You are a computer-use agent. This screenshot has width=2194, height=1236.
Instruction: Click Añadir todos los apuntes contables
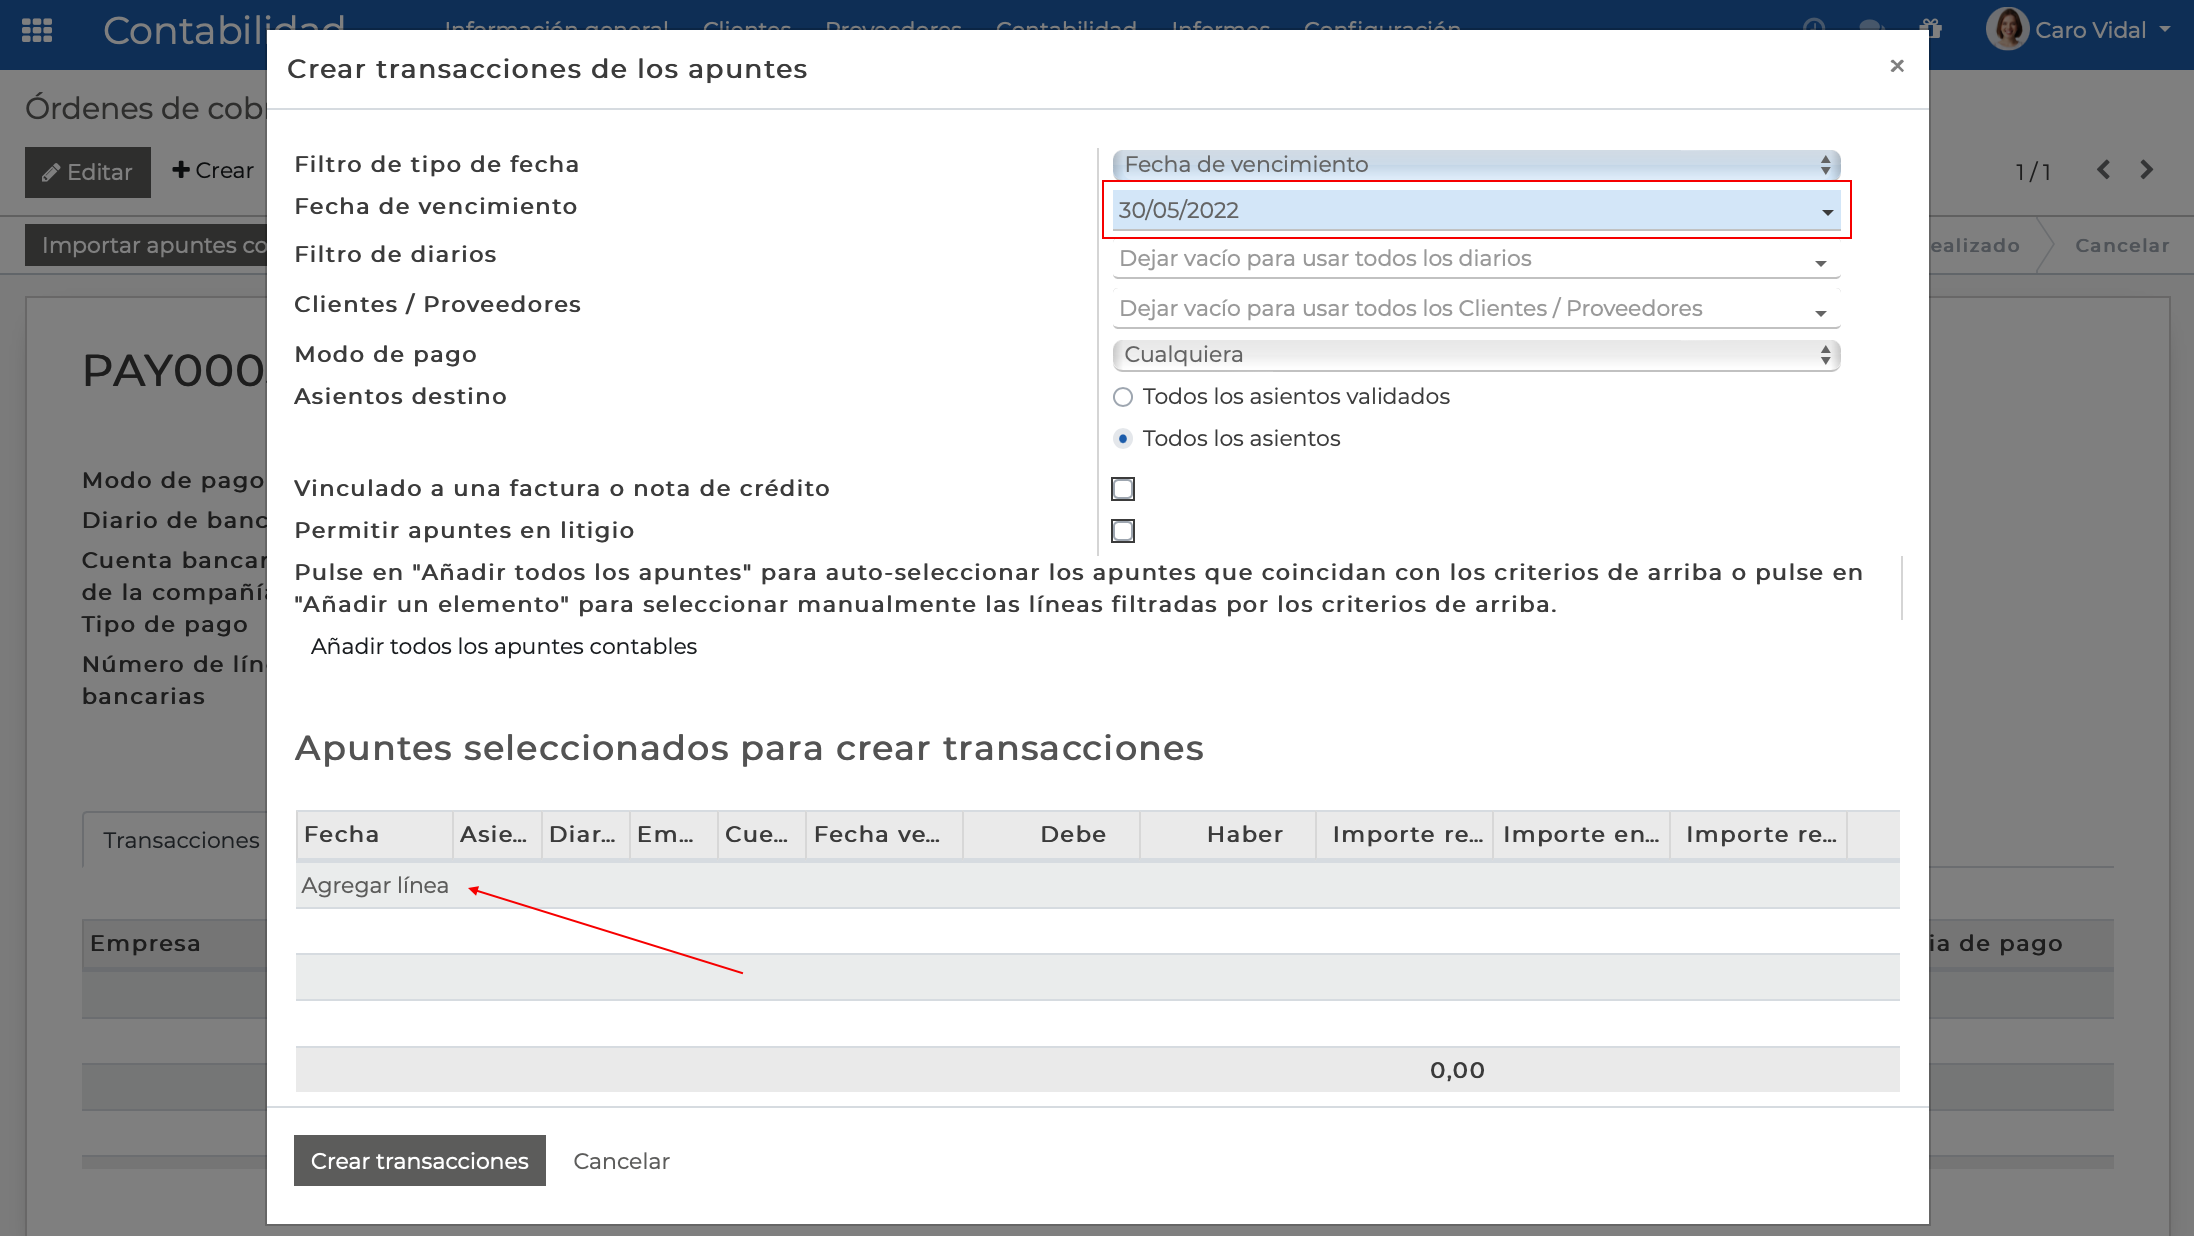(x=504, y=646)
